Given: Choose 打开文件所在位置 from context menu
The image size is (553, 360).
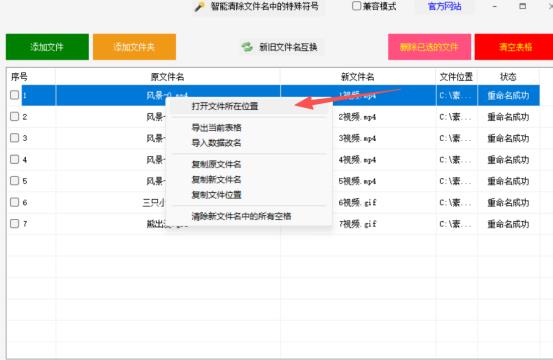Looking at the screenshot, I should [x=225, y=106].
